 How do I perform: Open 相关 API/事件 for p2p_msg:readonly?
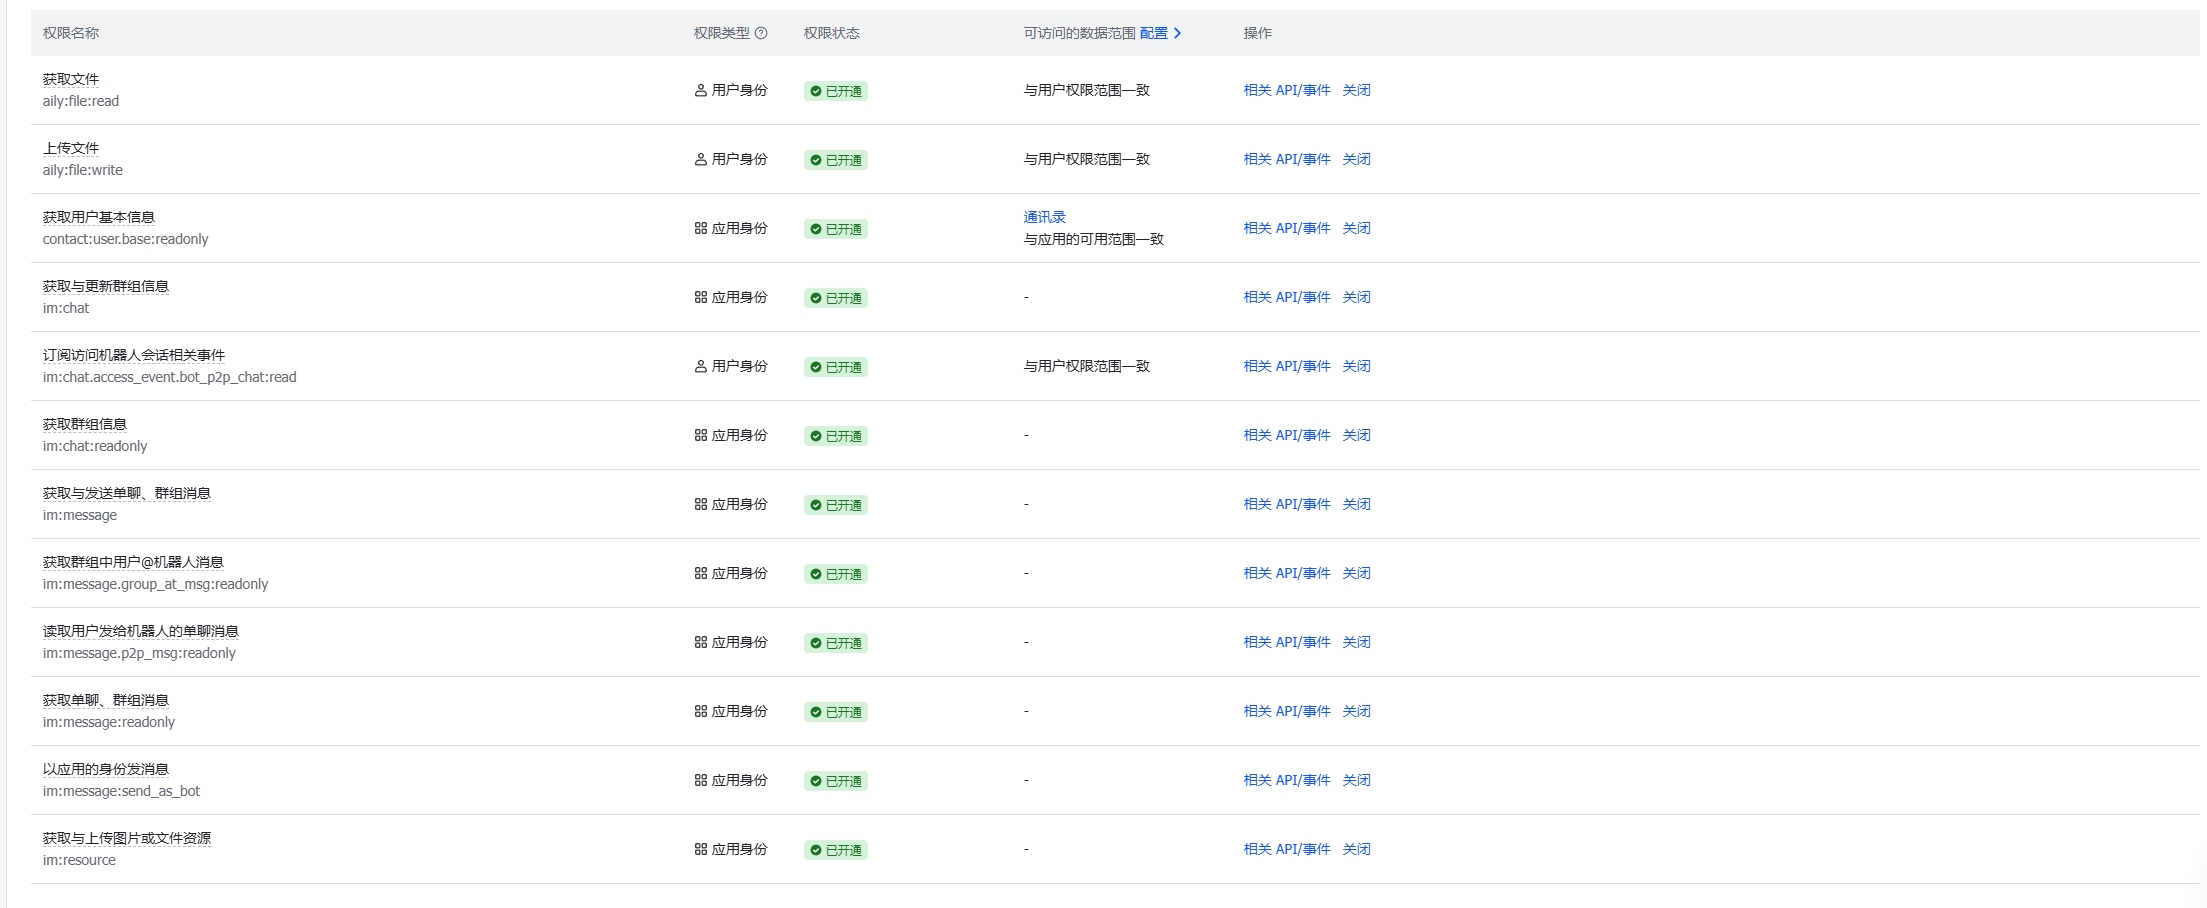pos(1287,642)
